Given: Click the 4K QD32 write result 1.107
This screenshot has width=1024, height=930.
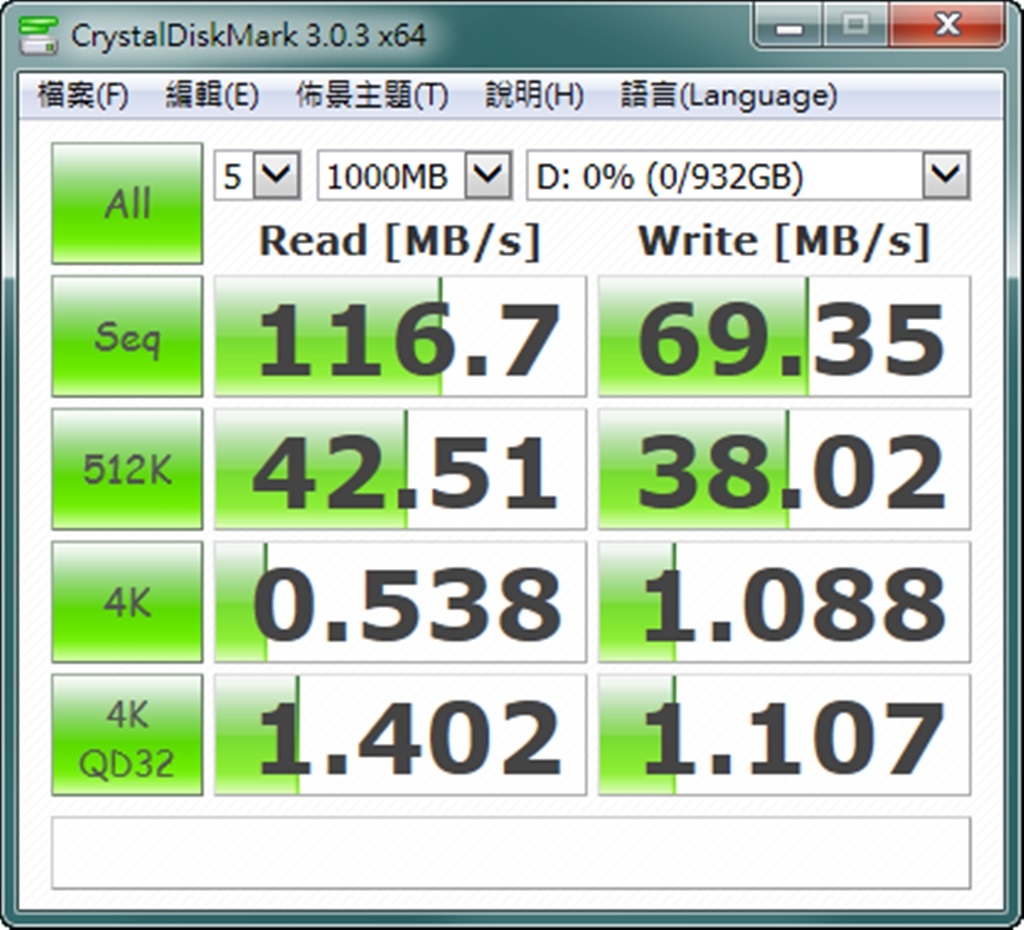Looking at the screenshot, I should pyautogui.click(x=784, y=735).
